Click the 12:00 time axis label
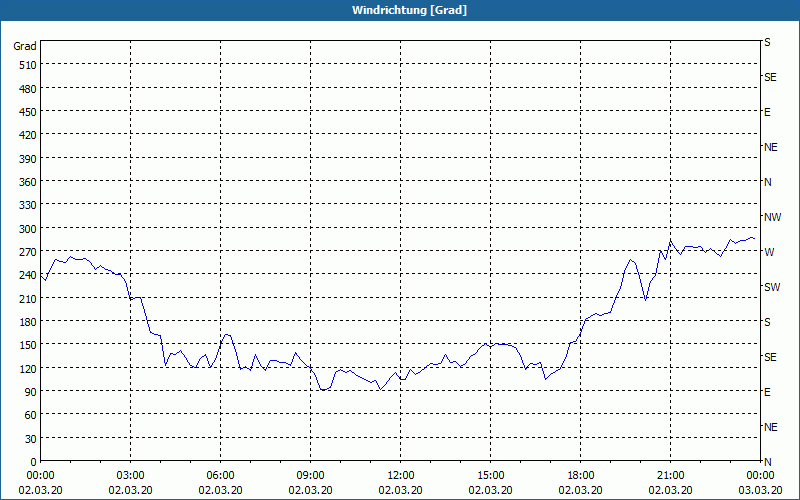The height and width of the screenshot is (500, 800). (401, 476)
